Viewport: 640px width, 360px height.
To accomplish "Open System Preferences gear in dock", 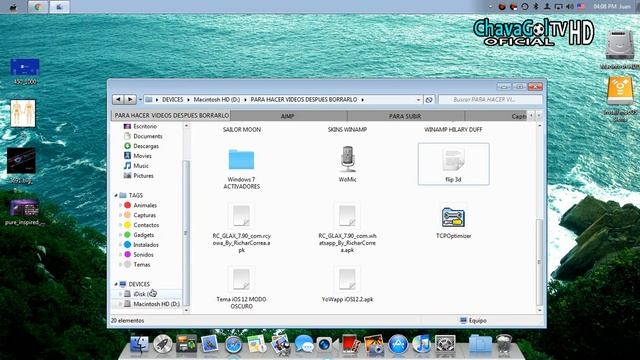I will [445, 344].
